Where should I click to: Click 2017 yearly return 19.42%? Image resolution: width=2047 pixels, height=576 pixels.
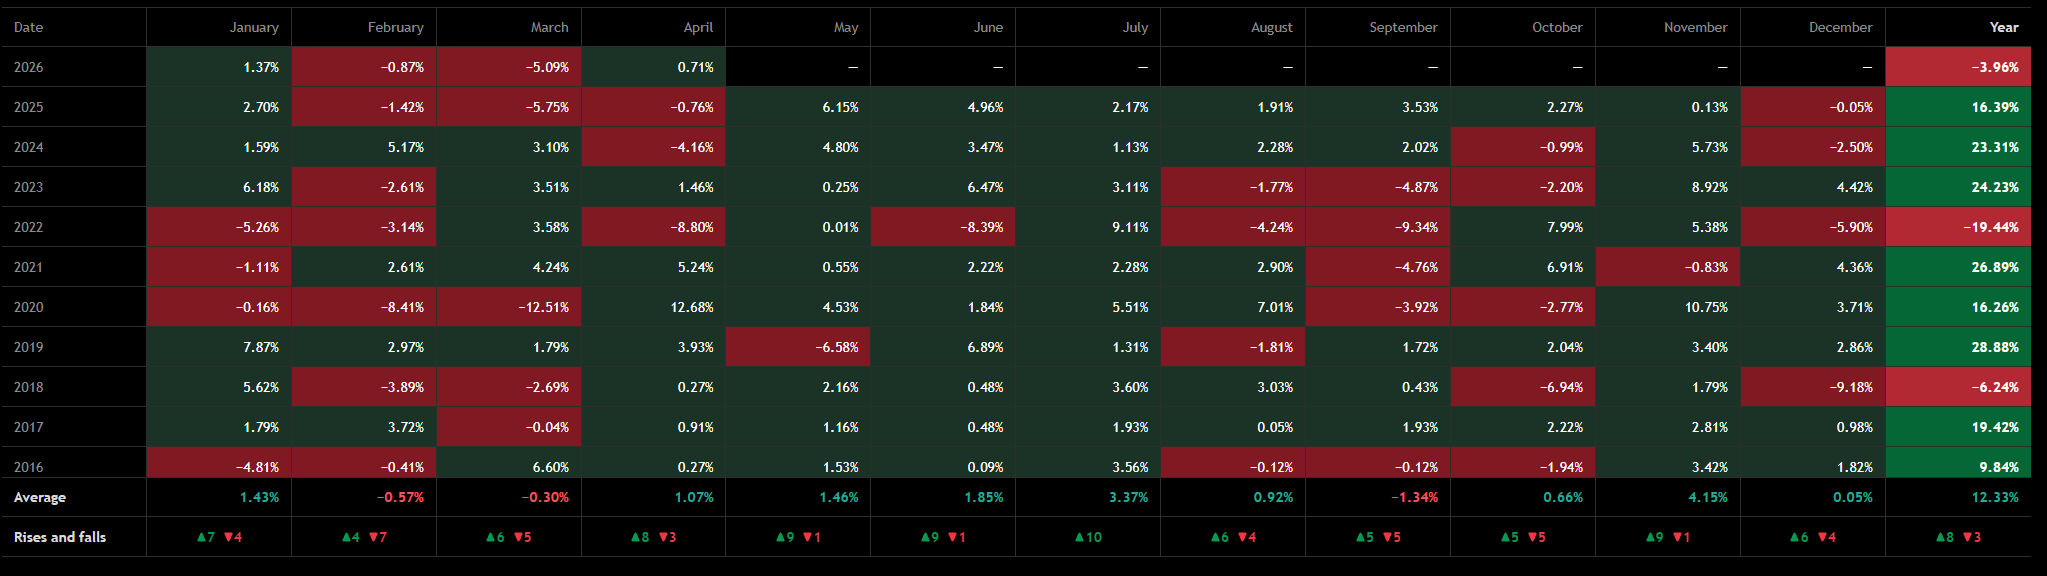click(1958, 427)
